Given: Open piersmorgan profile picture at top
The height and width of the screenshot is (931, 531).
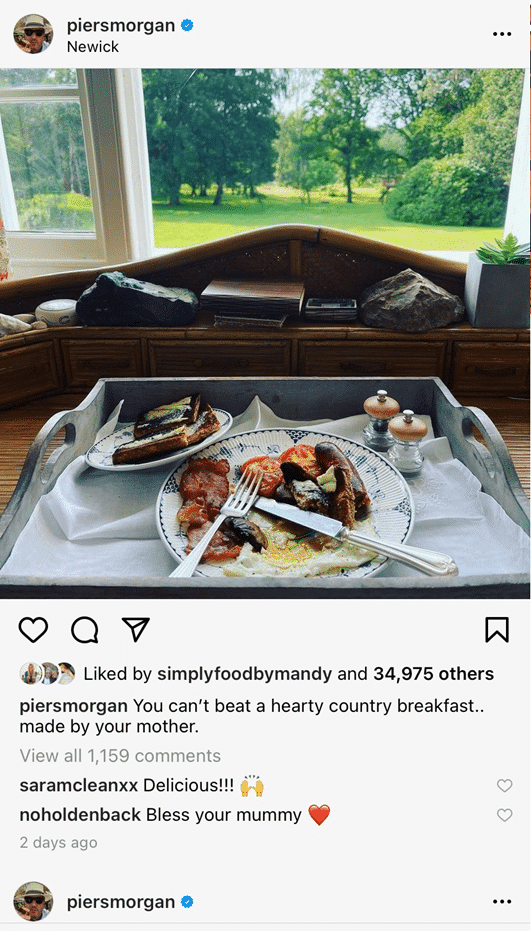Looking at the screenshot, I should click(33, 34).
